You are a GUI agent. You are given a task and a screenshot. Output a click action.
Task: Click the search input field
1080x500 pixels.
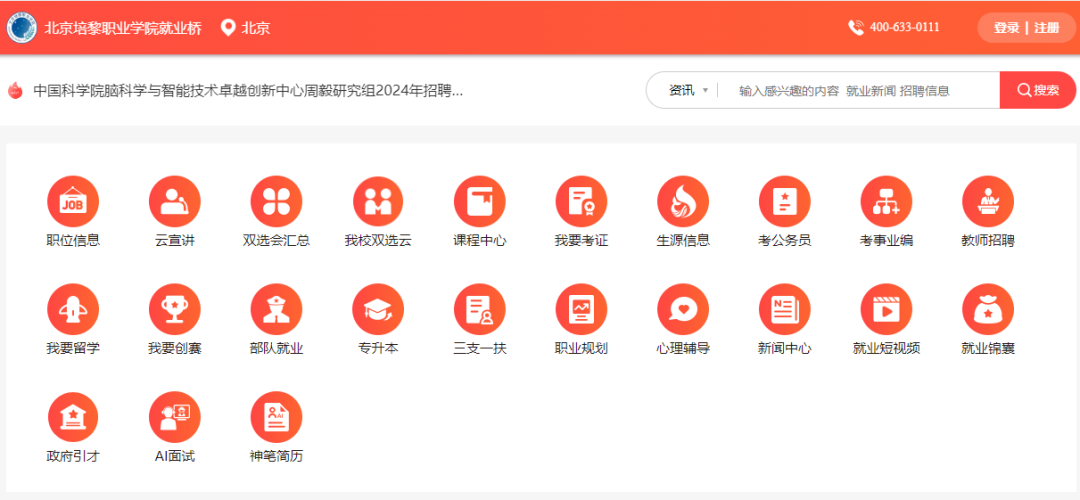pyautogui.click(x=858, y=90)
